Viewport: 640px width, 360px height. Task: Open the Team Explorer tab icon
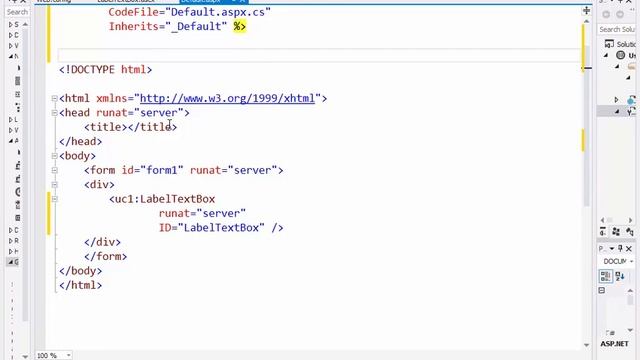pyautogui.click(x=616, y=232)
